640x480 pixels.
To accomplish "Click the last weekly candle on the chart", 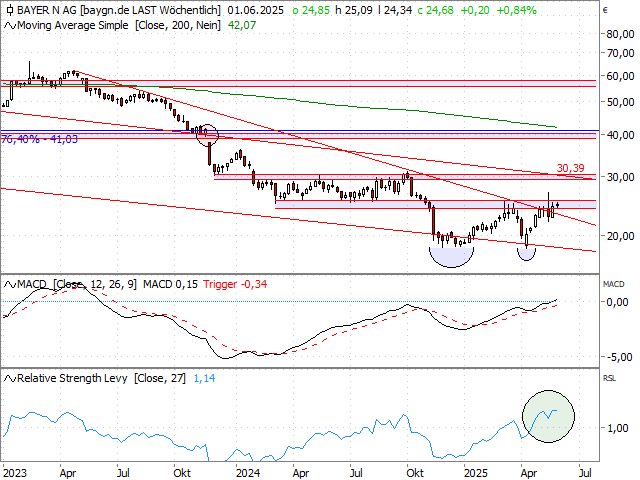I will (x=558, y=205).
